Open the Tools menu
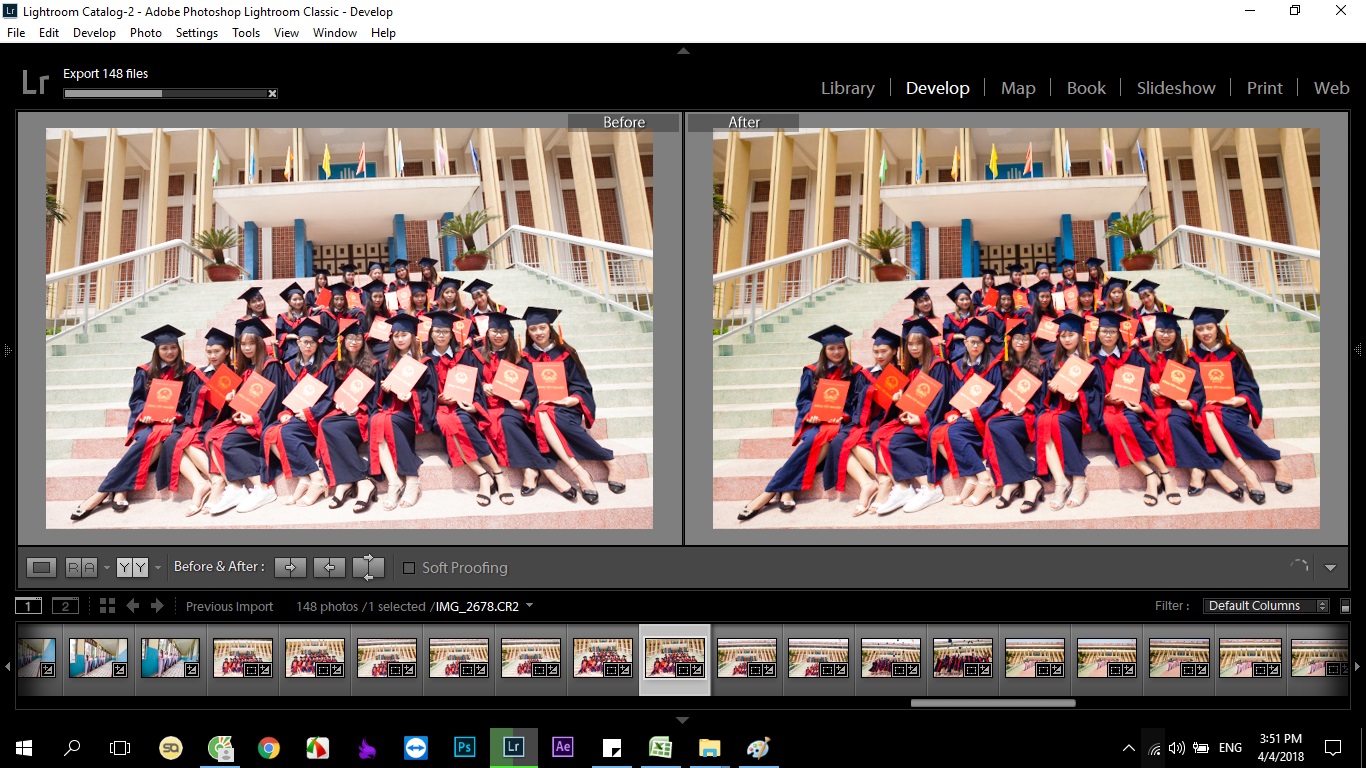The image size is (1366, 768). coord(246,33)
